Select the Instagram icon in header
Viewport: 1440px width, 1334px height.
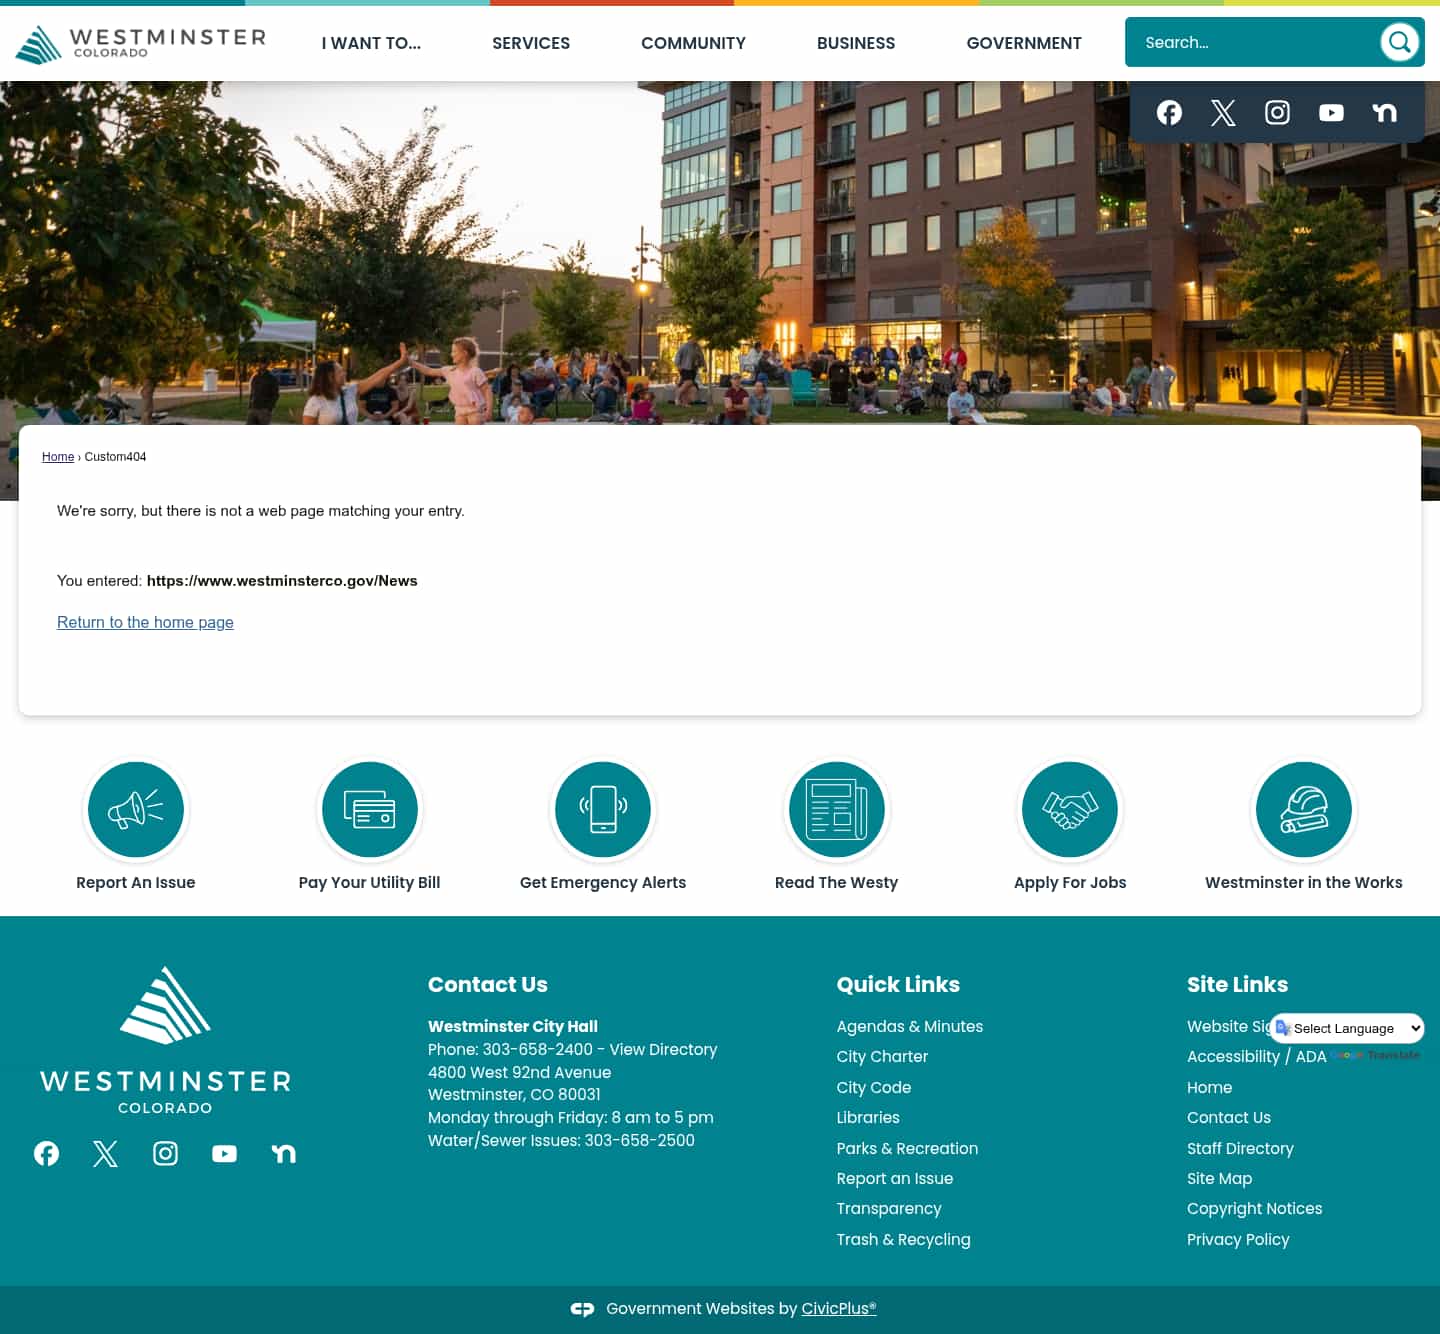tap(1276, 112)
